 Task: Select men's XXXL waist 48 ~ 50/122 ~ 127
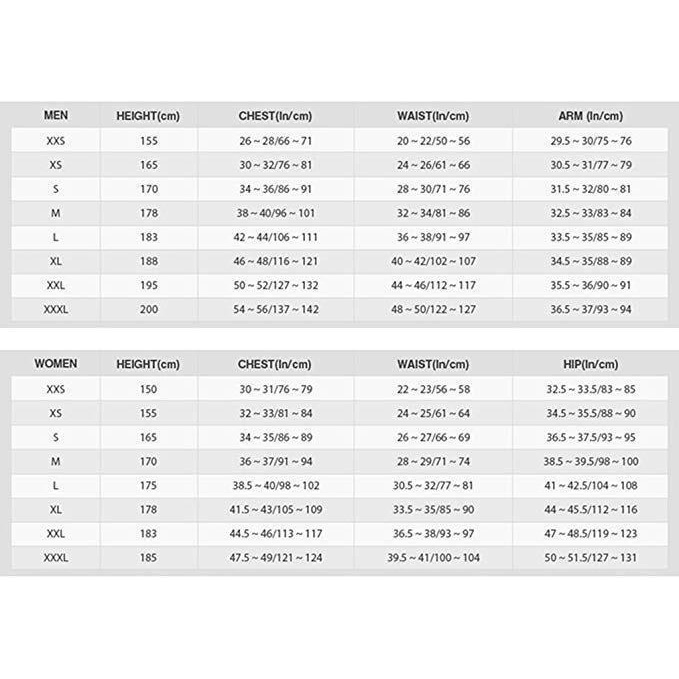point(433,309)
